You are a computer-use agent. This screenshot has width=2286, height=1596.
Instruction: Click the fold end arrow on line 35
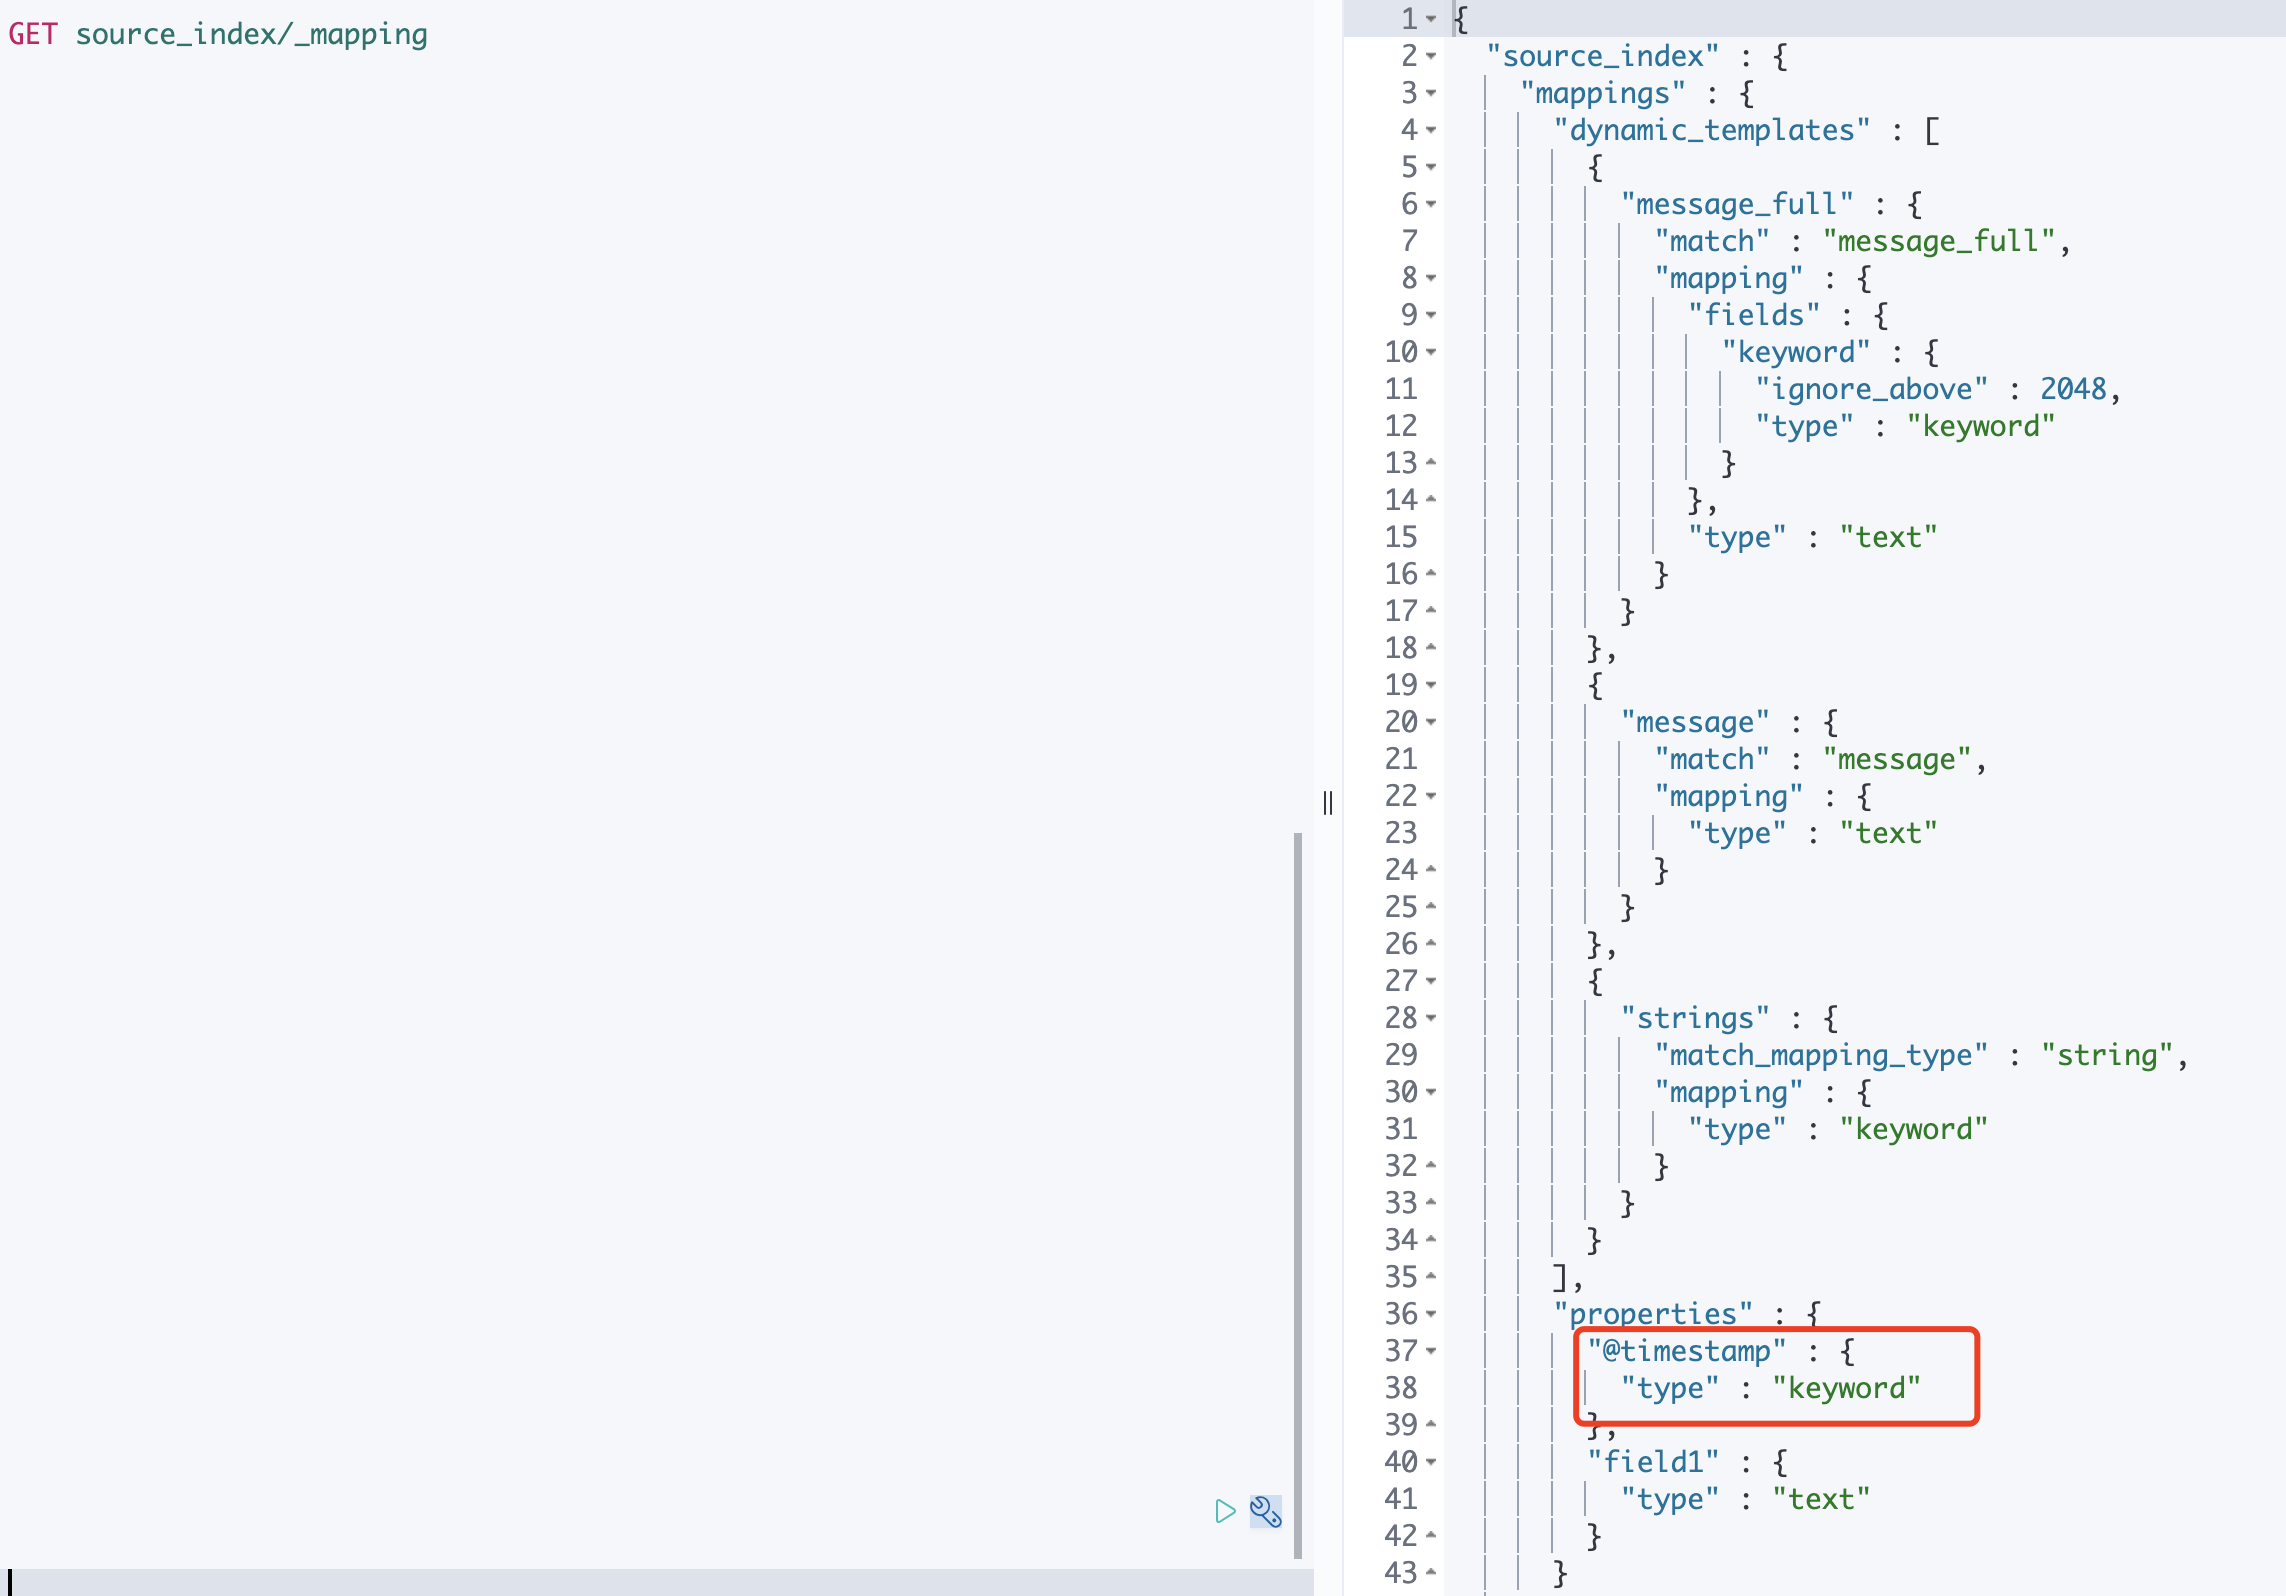1431,1277
